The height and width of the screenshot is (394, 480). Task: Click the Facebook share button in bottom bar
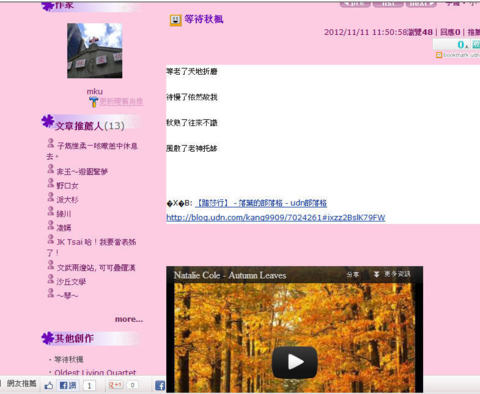(x=68, y=386)
